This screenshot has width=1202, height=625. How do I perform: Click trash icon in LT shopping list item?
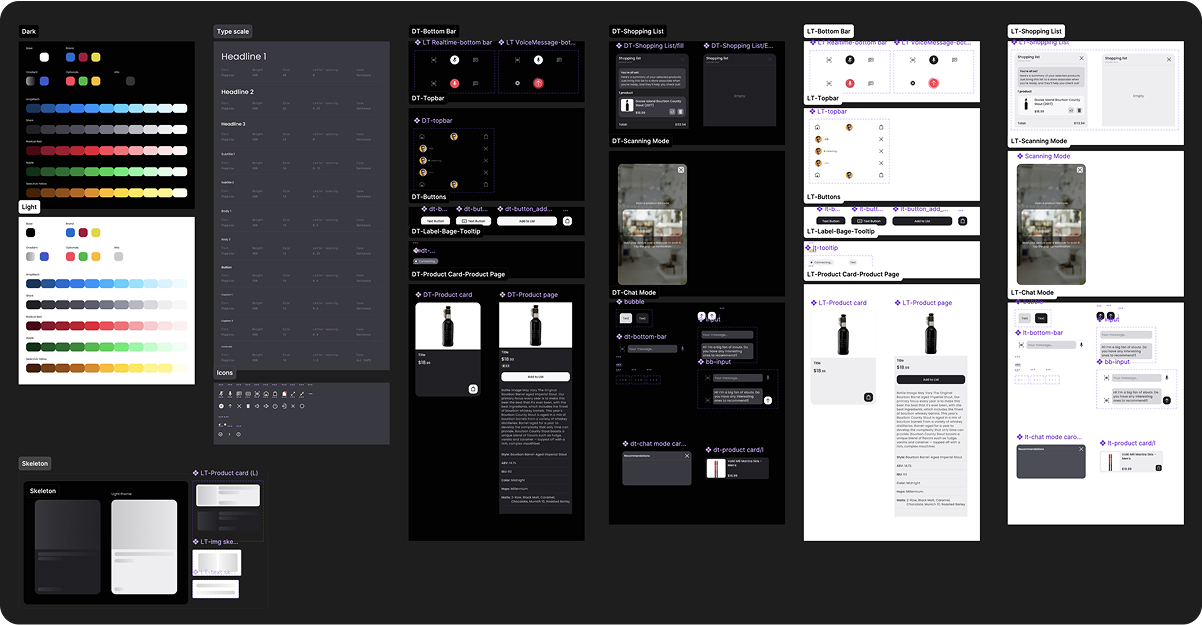tap(1079, 110)
